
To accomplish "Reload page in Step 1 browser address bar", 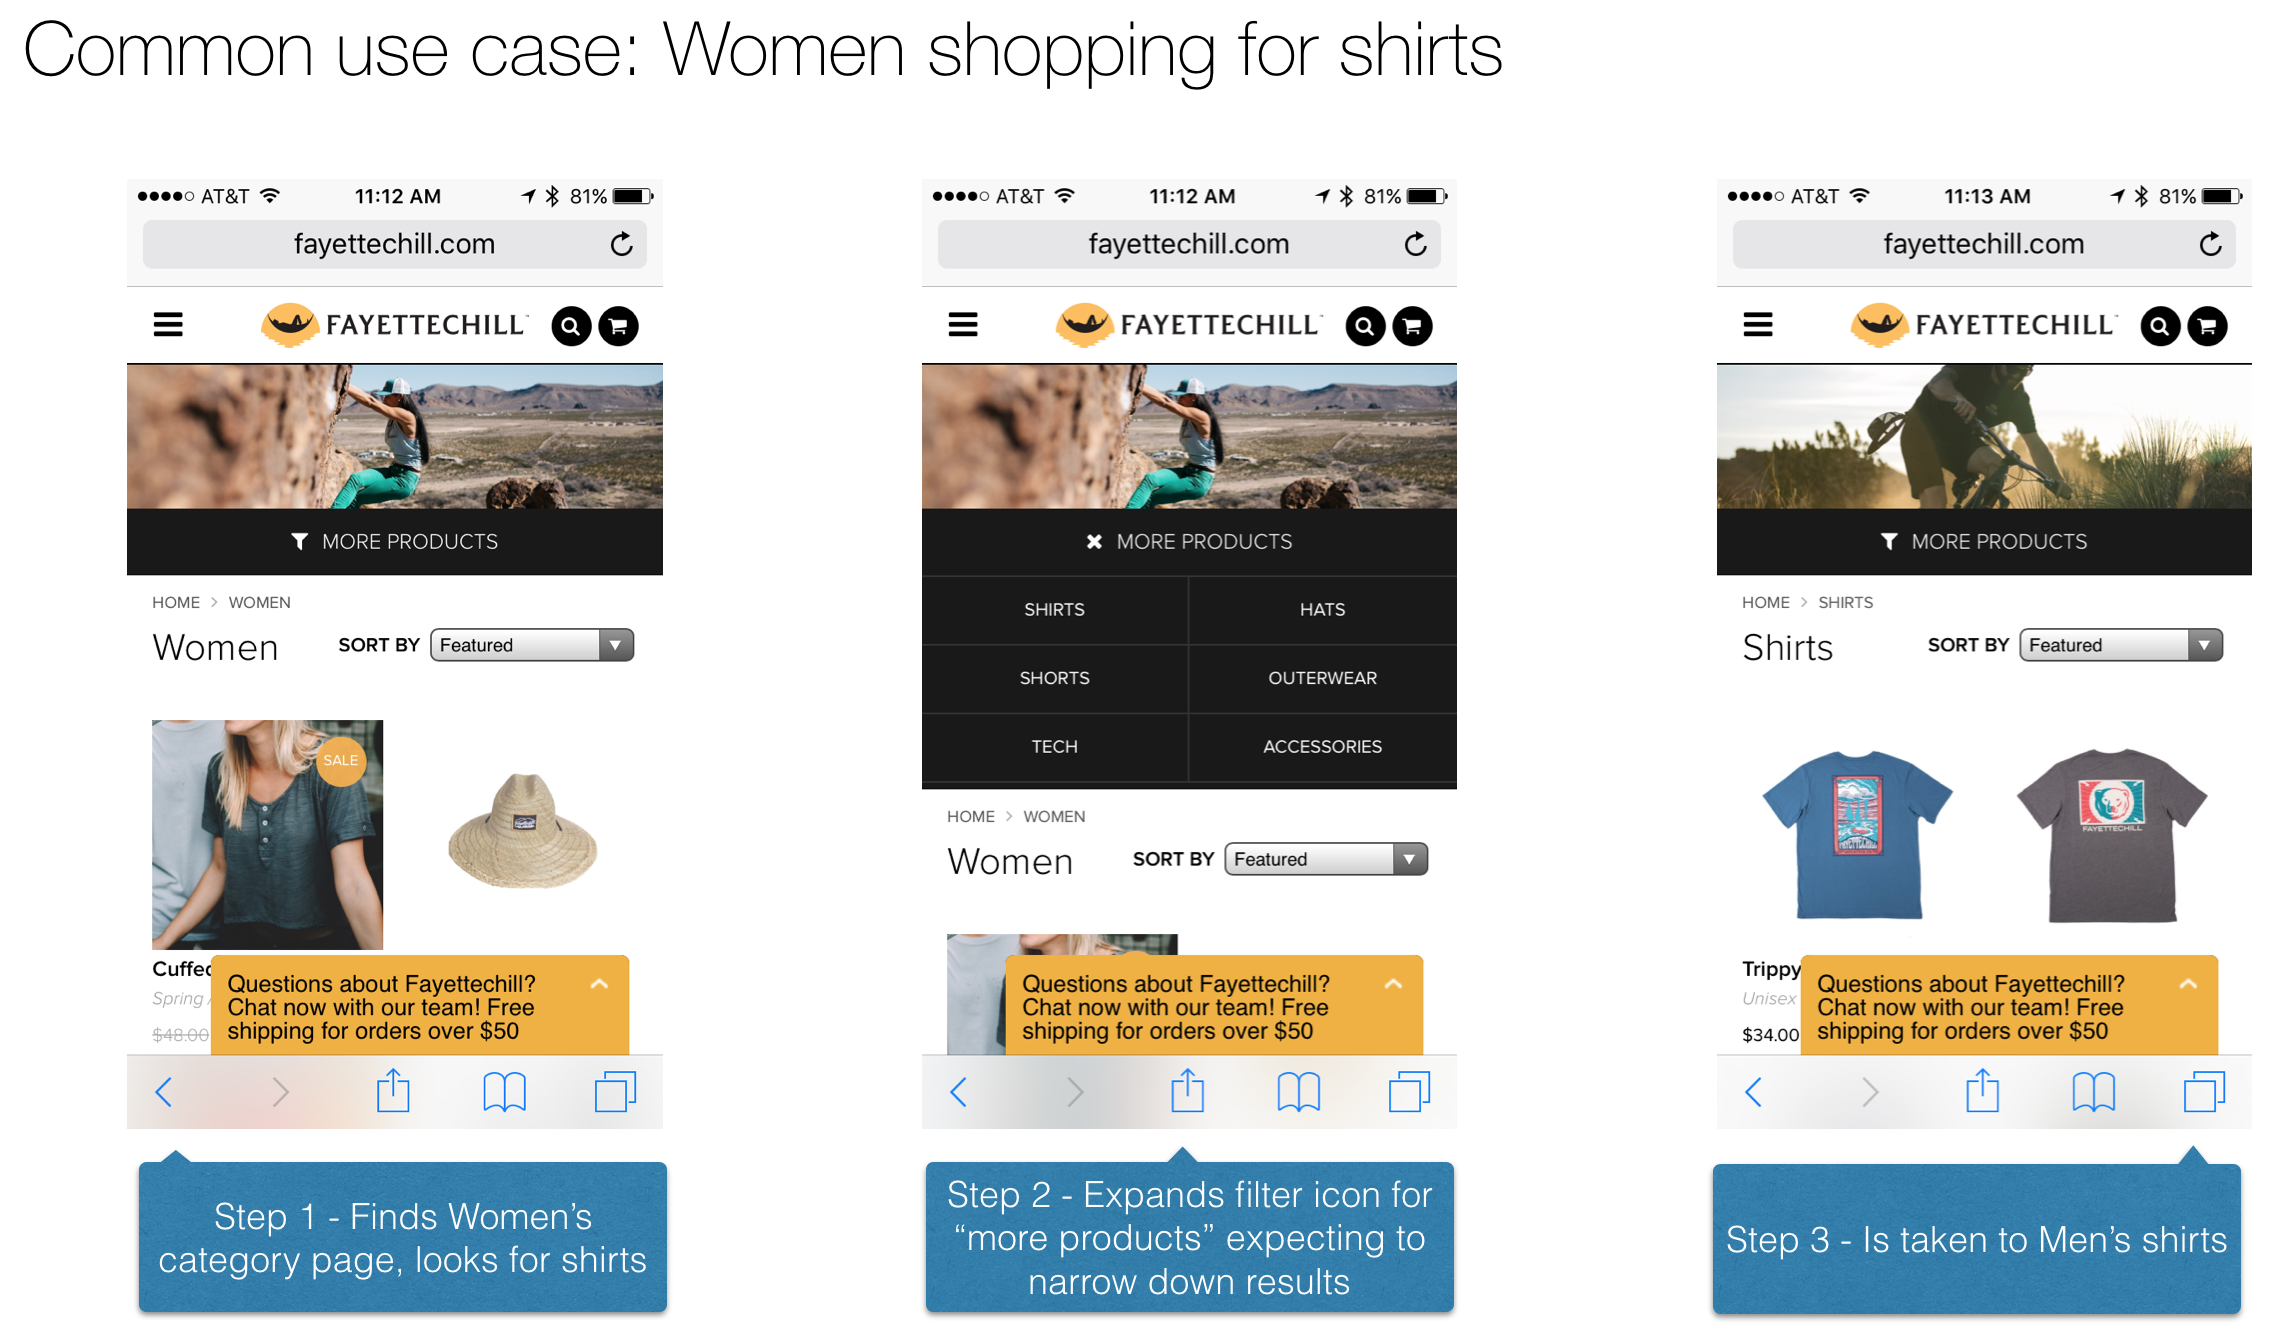I will click(x=622, y=244).
